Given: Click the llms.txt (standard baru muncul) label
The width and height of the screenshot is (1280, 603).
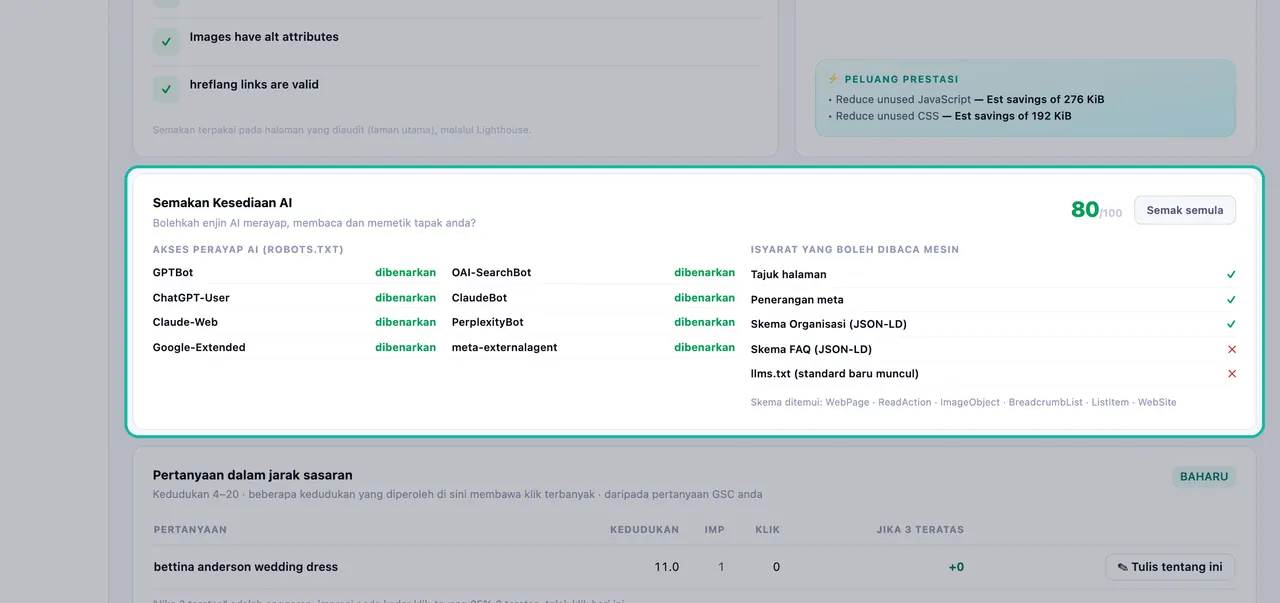Looking at the screenshot, I should click(x=835, y=374).
